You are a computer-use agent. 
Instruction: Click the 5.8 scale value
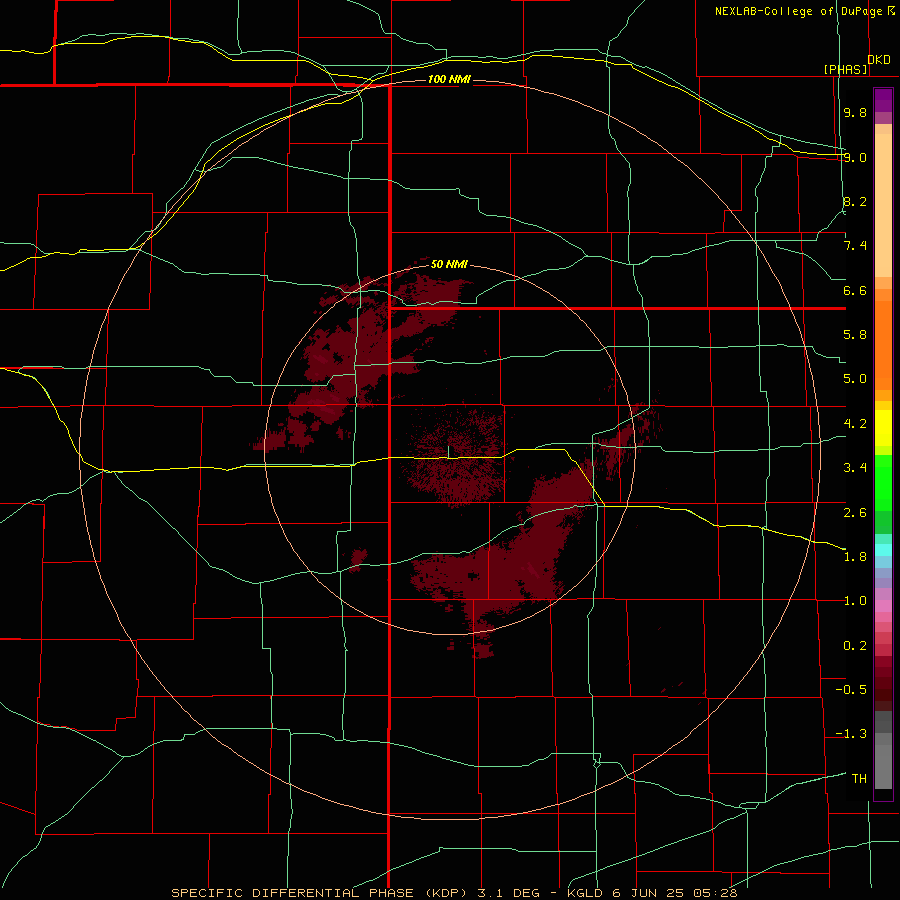[855, 335]
